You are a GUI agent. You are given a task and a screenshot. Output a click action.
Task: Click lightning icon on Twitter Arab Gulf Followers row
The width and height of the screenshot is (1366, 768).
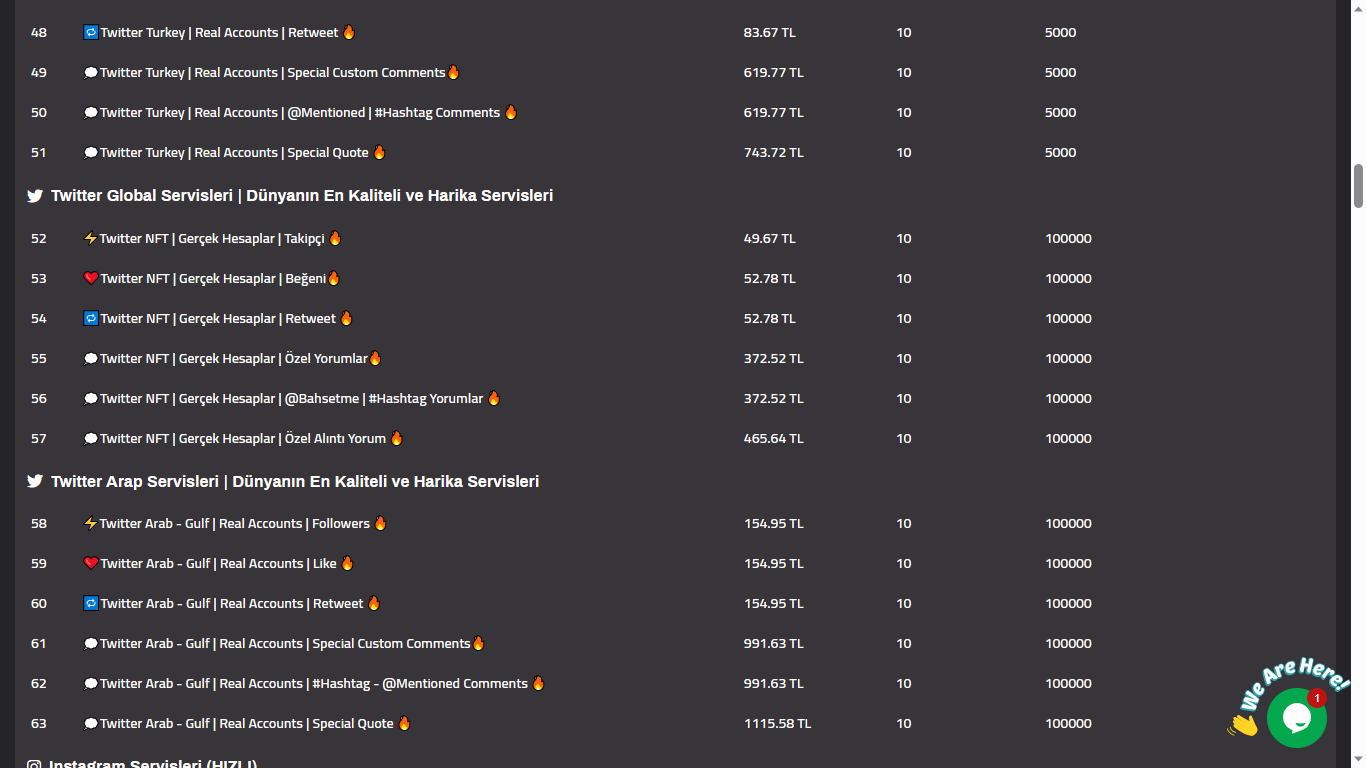pos(90,524)
